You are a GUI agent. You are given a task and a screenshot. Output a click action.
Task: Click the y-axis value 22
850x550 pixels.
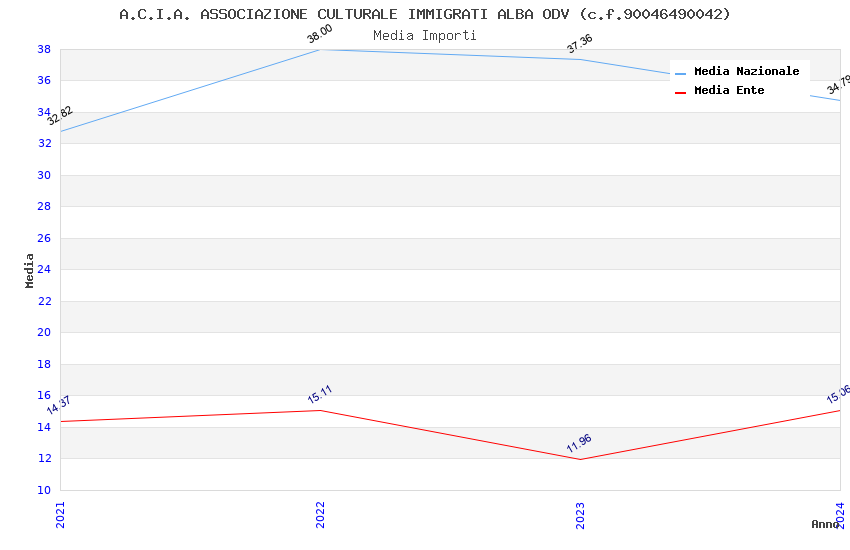pyautogui.click(x=44, y=301)
